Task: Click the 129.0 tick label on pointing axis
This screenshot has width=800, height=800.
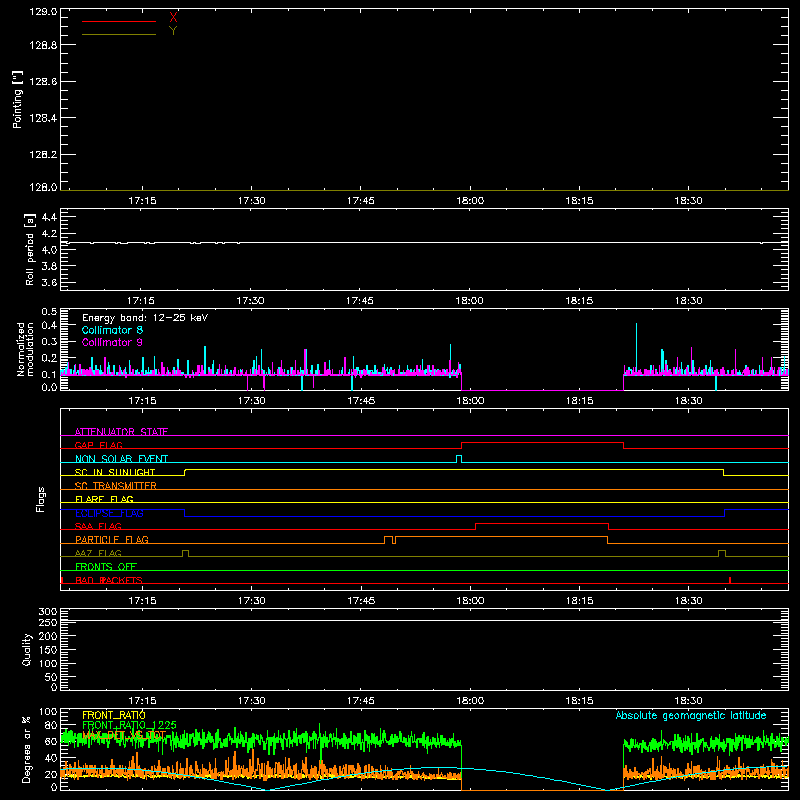Action: click(43, 11)
